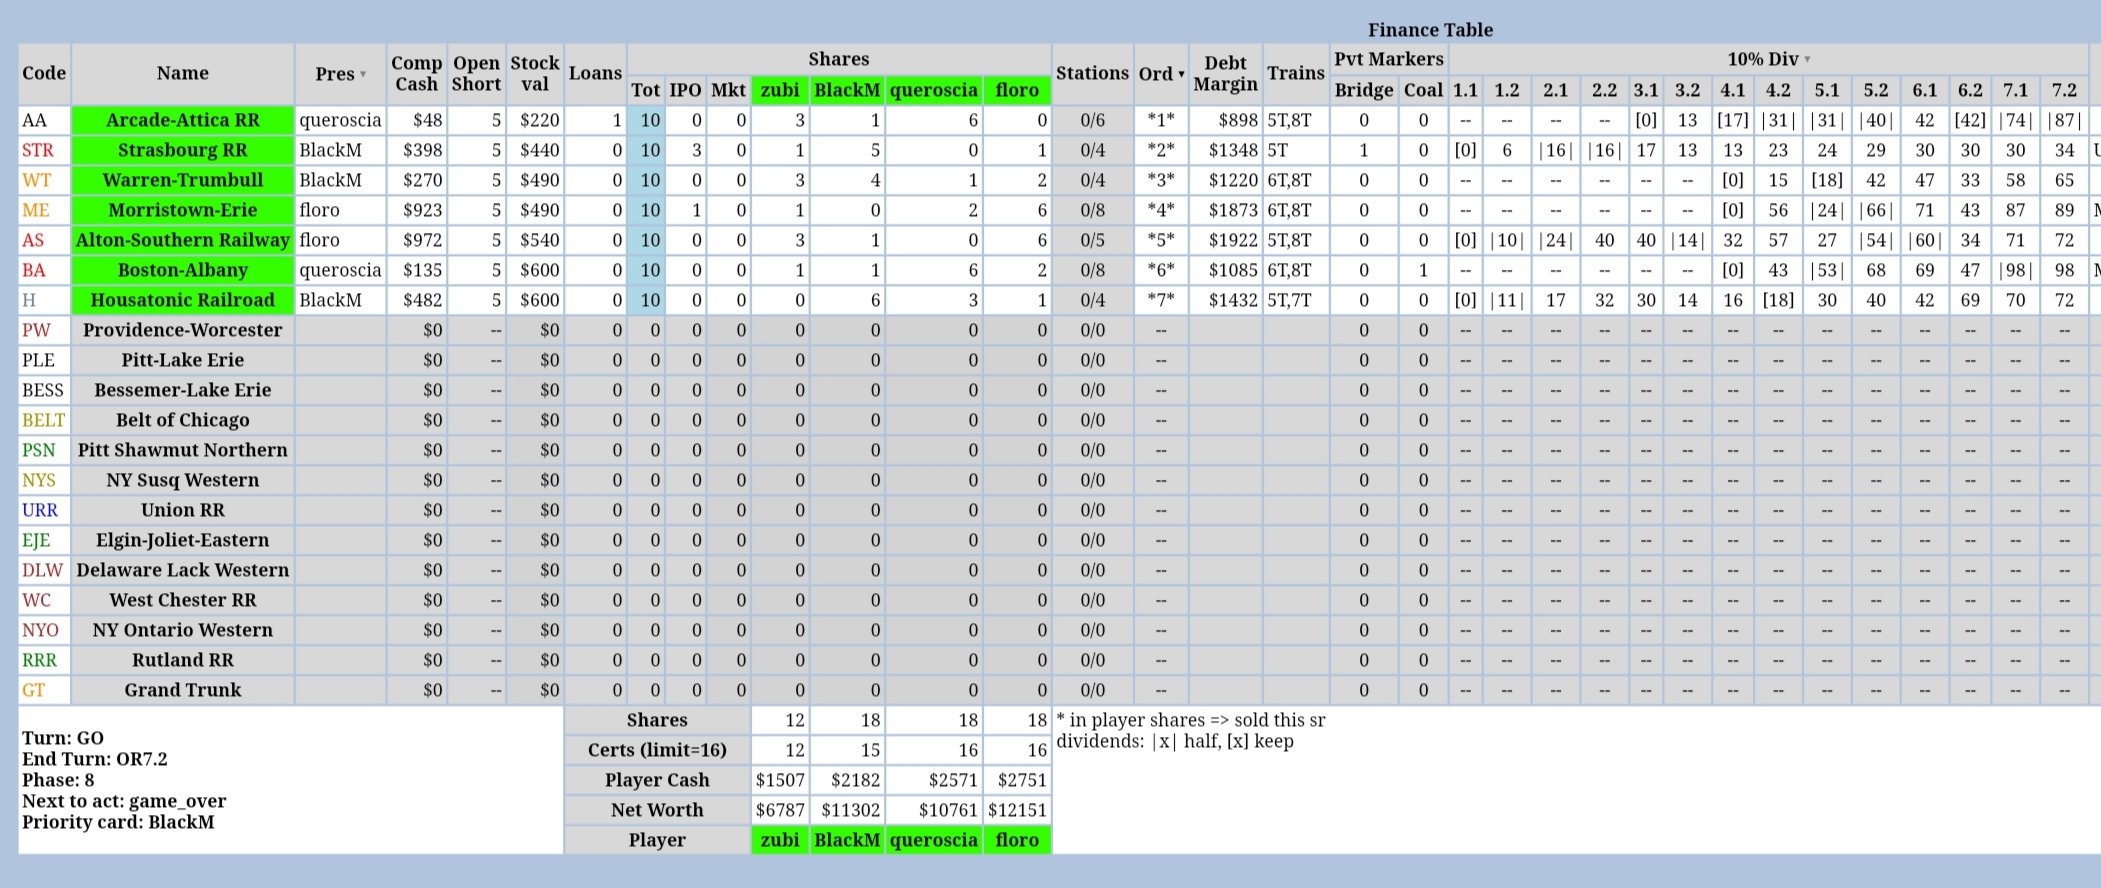Click the IPO shares column header
The width and height of the screenshot is (2101, 888).
pyautogui.click(x=685, y=90)
